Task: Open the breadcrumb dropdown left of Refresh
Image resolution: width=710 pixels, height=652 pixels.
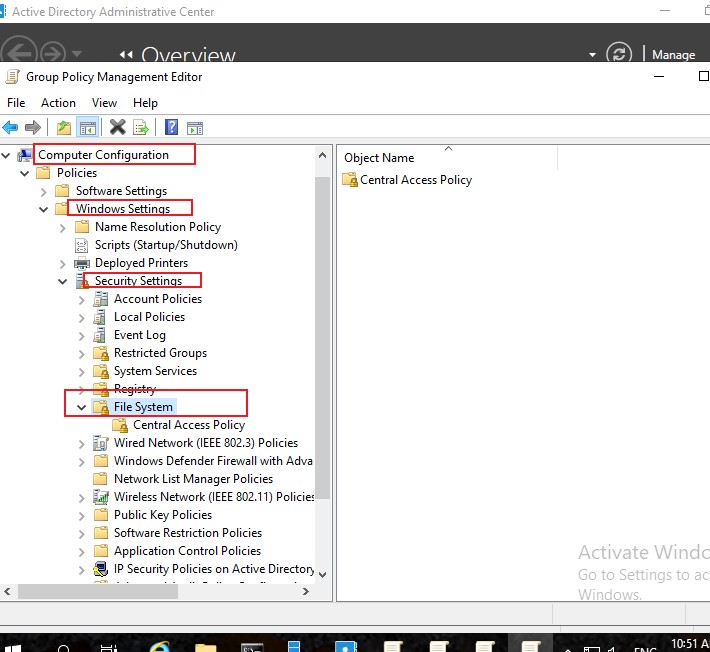Action: coord(592,55)
